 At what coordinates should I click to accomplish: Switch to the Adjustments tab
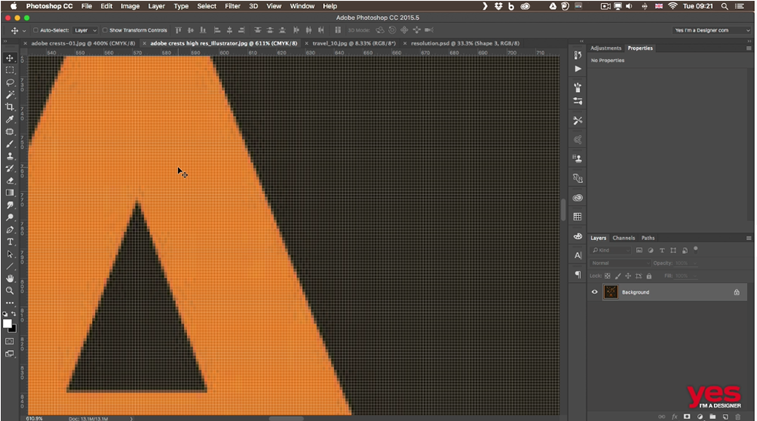[606, 48]
